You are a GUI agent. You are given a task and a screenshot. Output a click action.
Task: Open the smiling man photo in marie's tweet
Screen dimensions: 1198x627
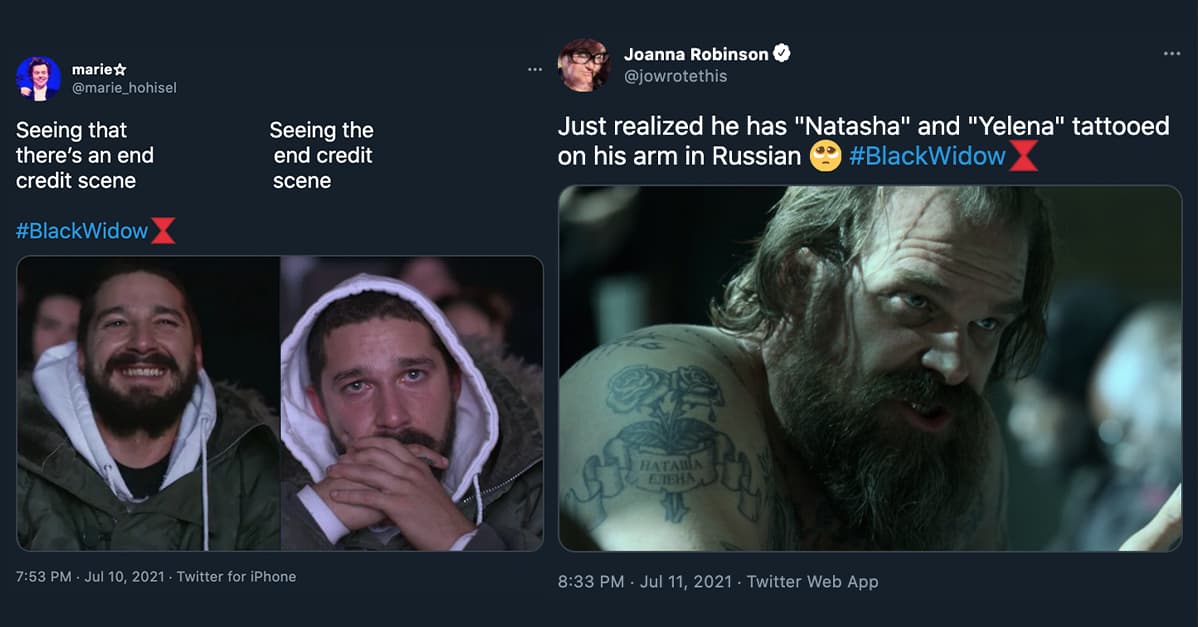point(149,403)
